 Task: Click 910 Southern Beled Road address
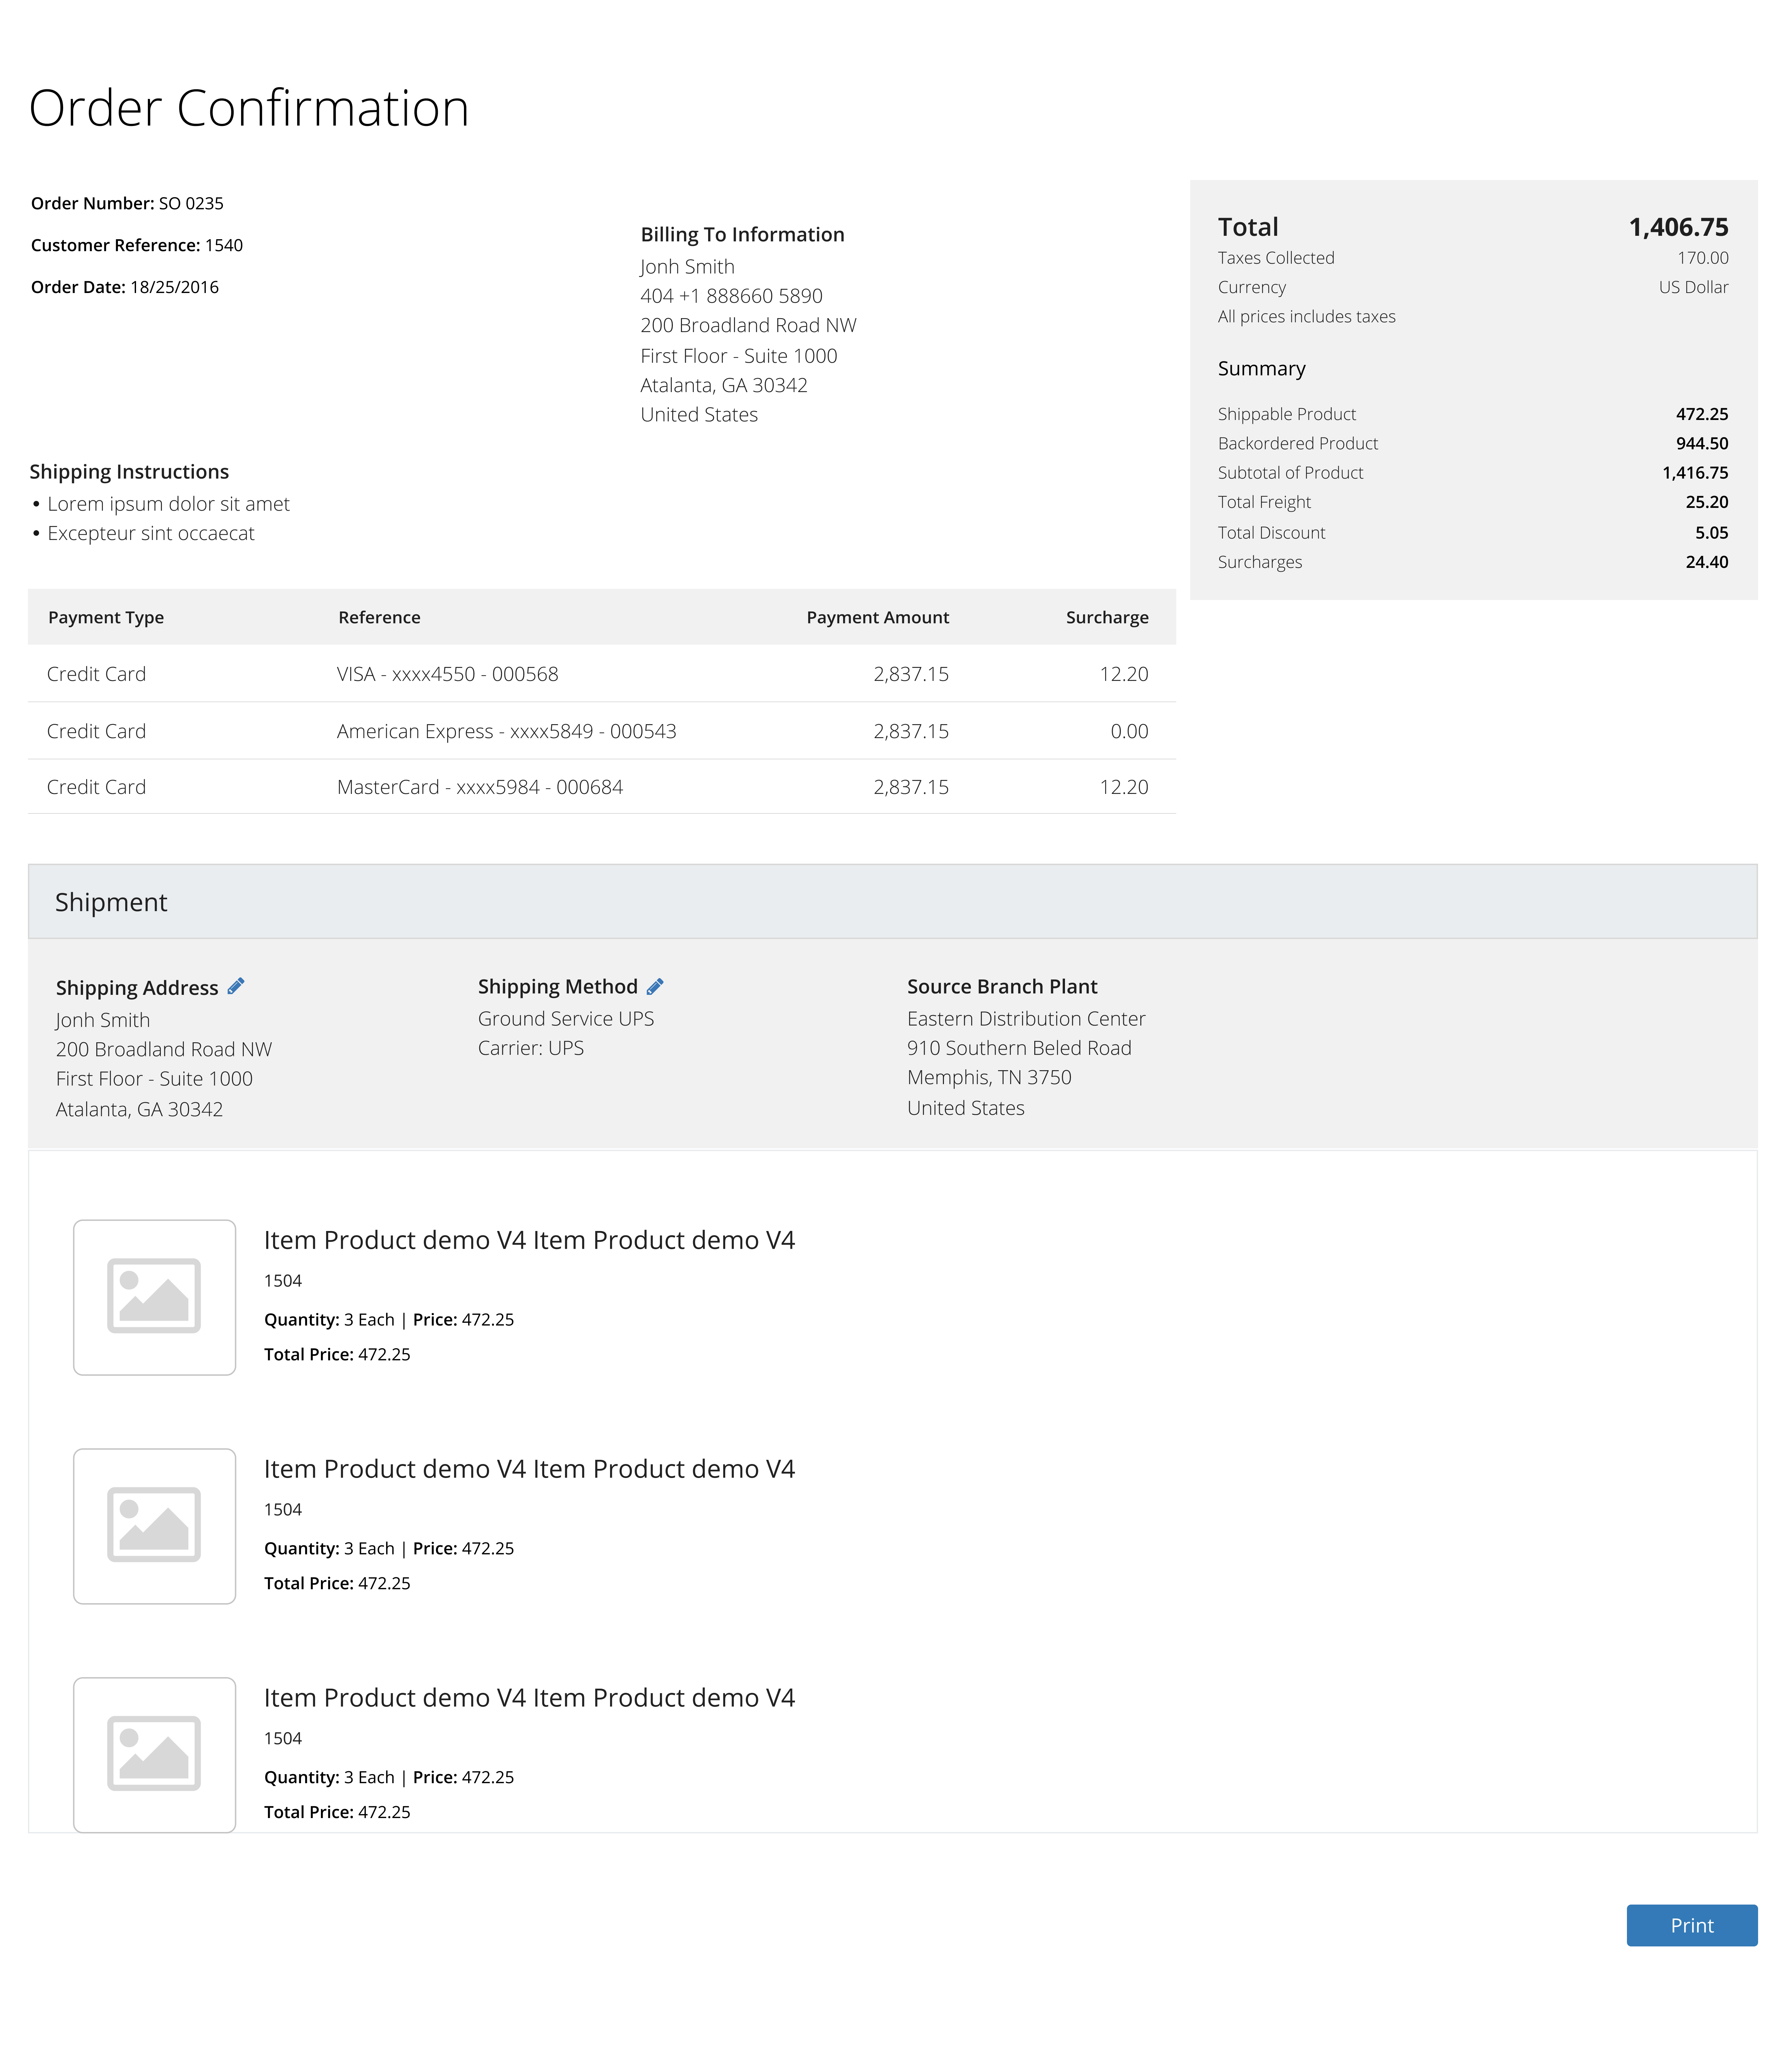[x=1019, y=1048]
